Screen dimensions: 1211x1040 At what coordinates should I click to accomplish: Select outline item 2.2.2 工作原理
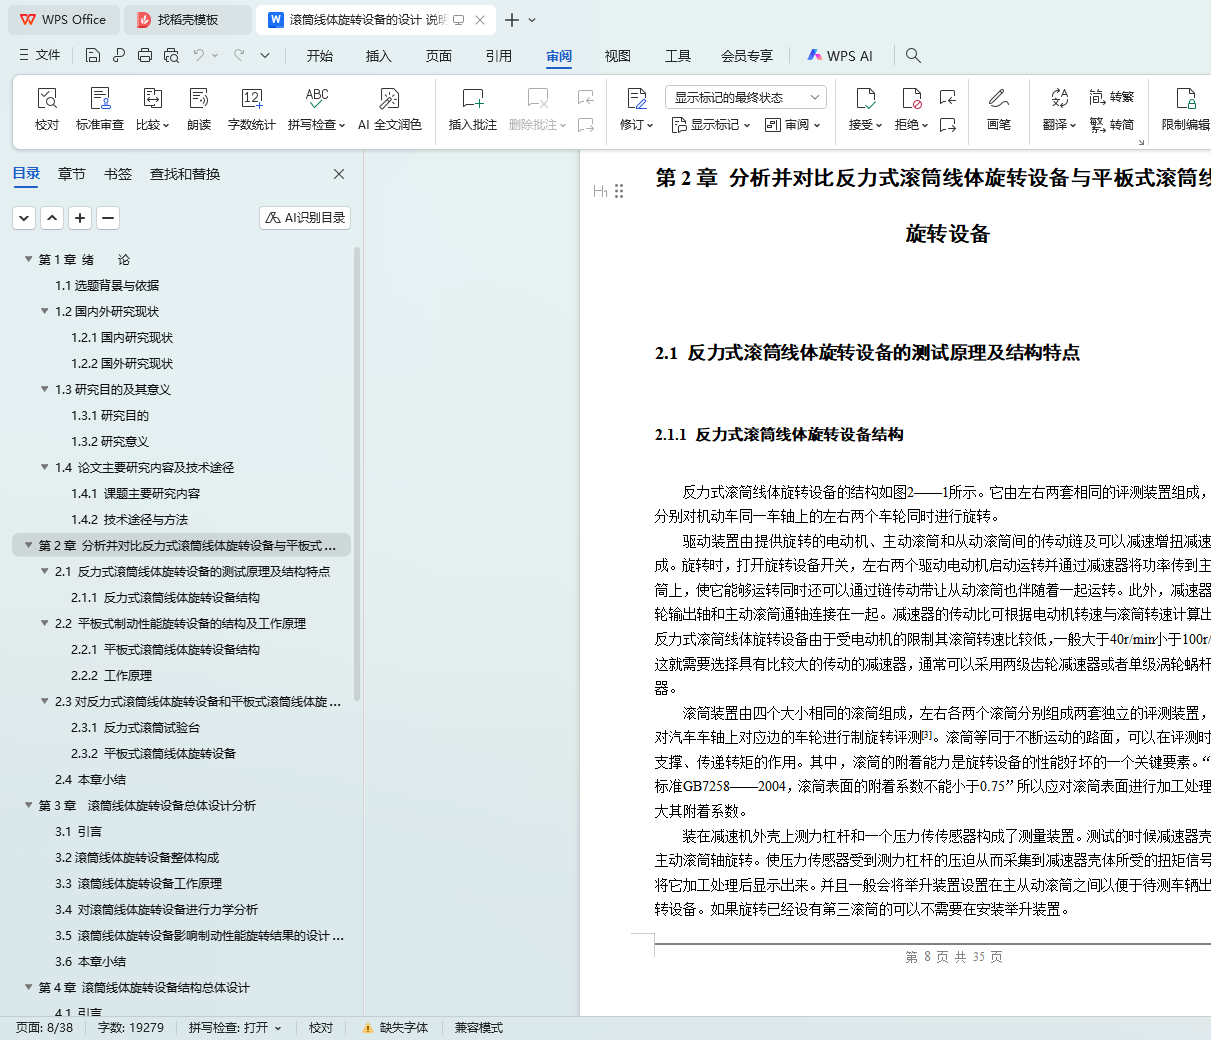pos(111,675)
